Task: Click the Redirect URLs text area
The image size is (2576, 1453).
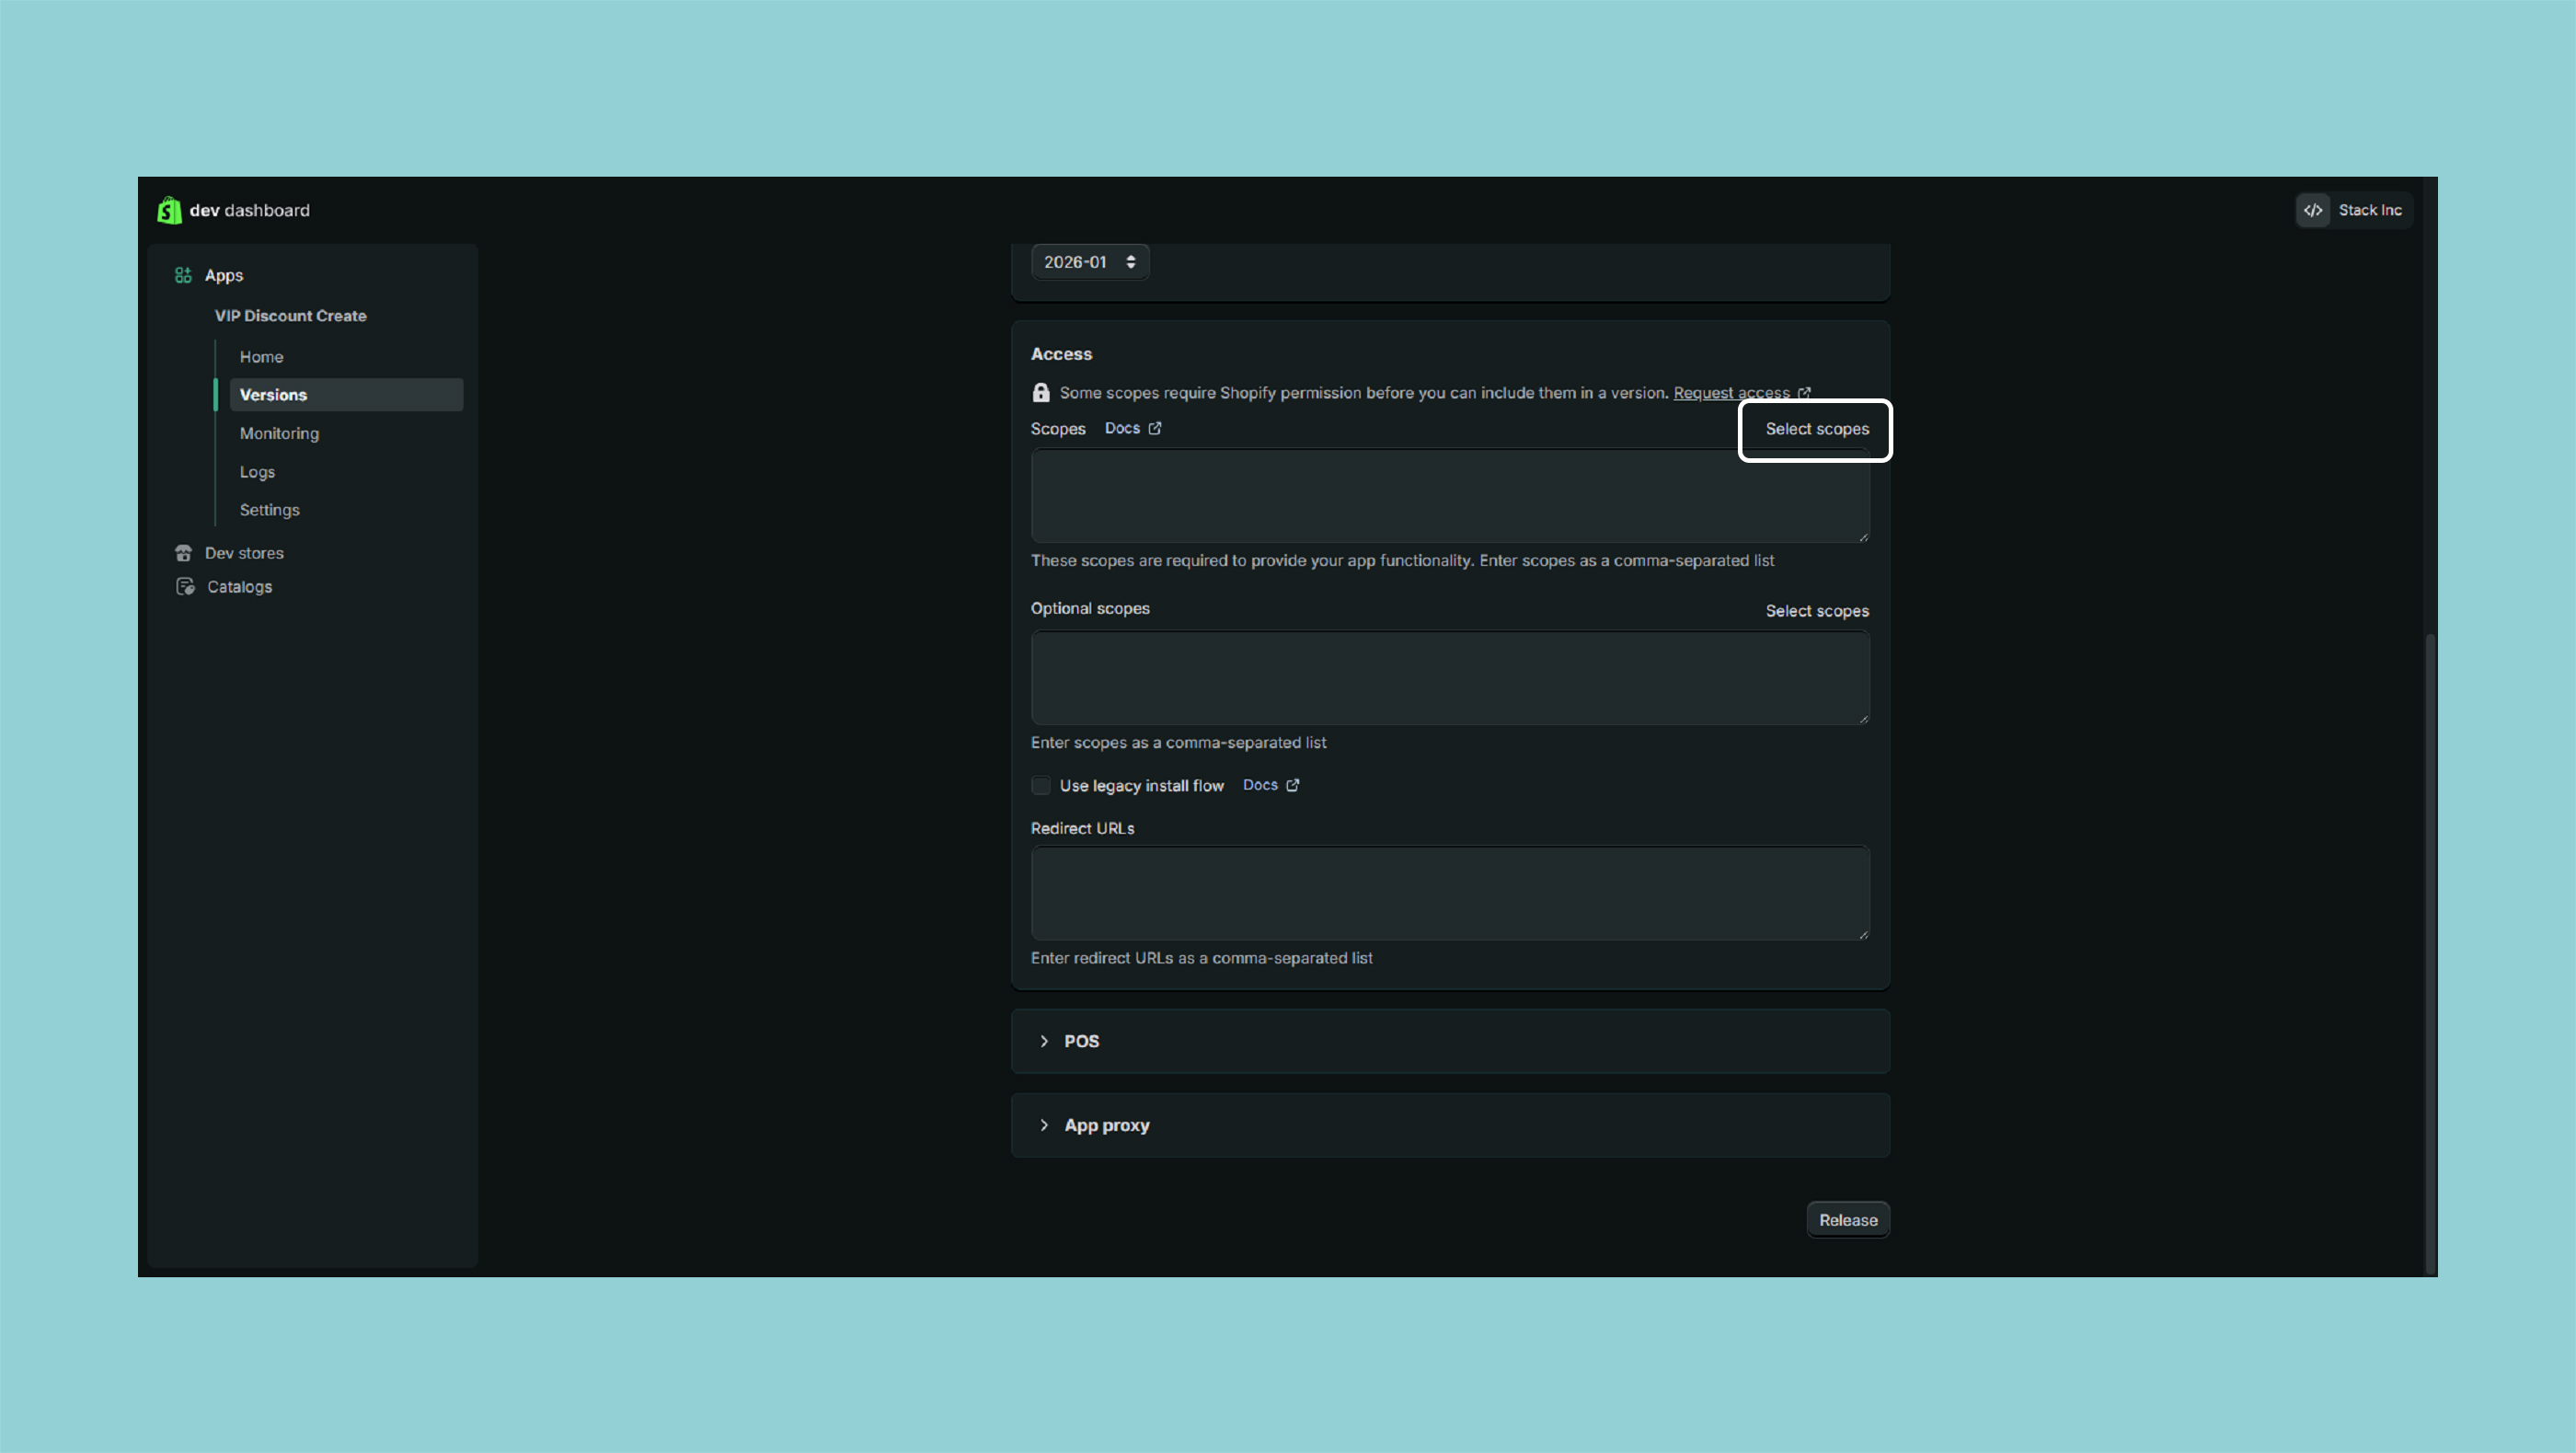Action: [x=1449, y=893]
